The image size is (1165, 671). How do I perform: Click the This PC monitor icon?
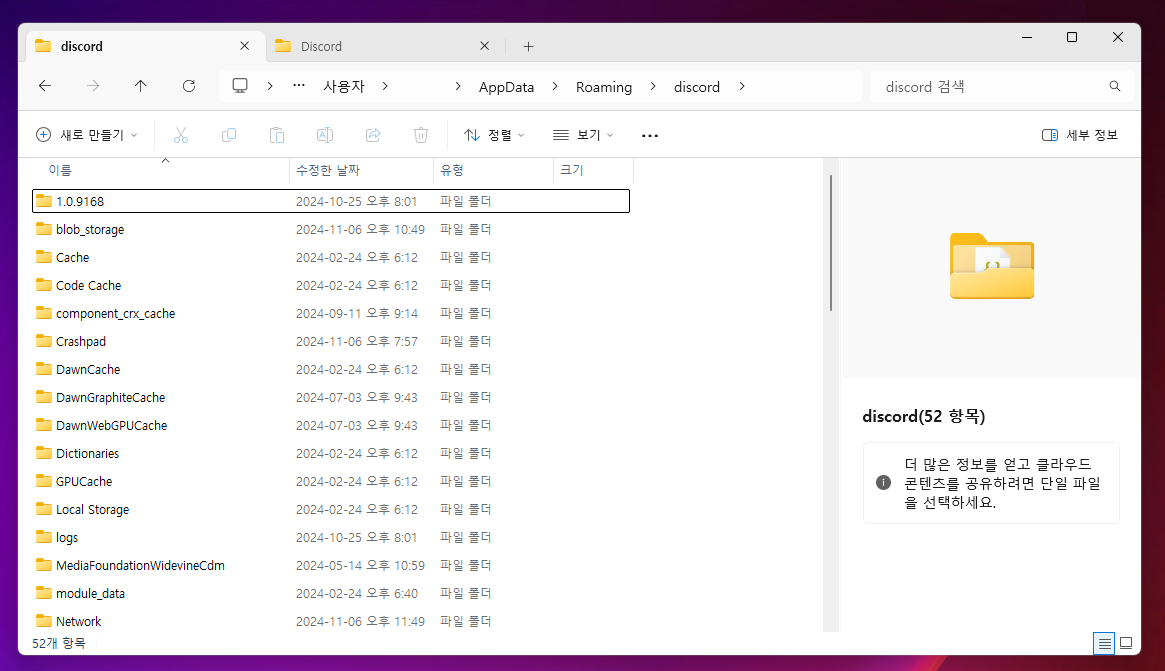click(x=240, y=86)
